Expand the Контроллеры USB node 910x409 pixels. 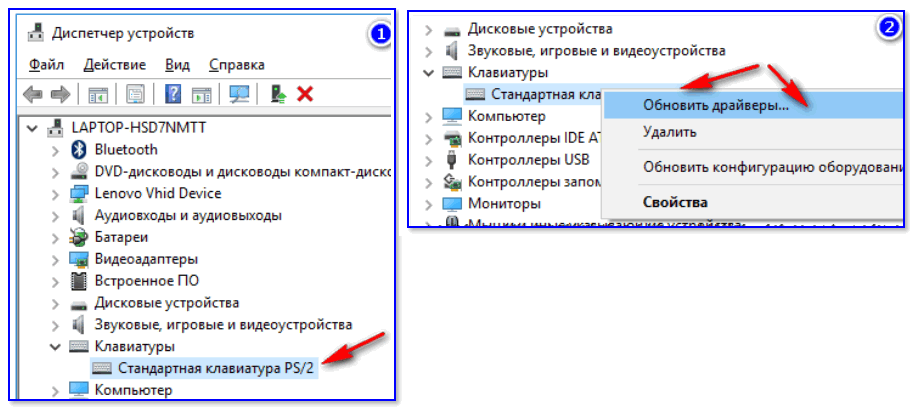[429, 159]
